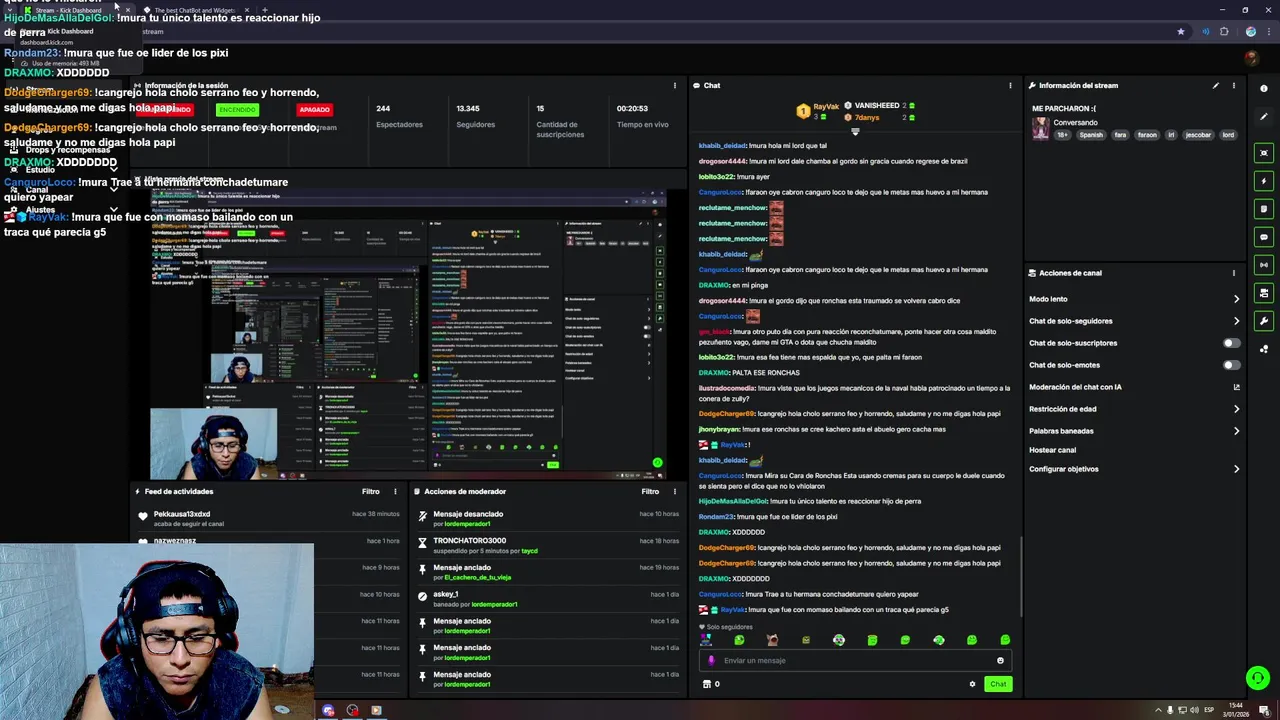The height and width of the screenshot is (720, 1280).
Task: Insert the dog emote in the emote row
Action: click(772, 640)
